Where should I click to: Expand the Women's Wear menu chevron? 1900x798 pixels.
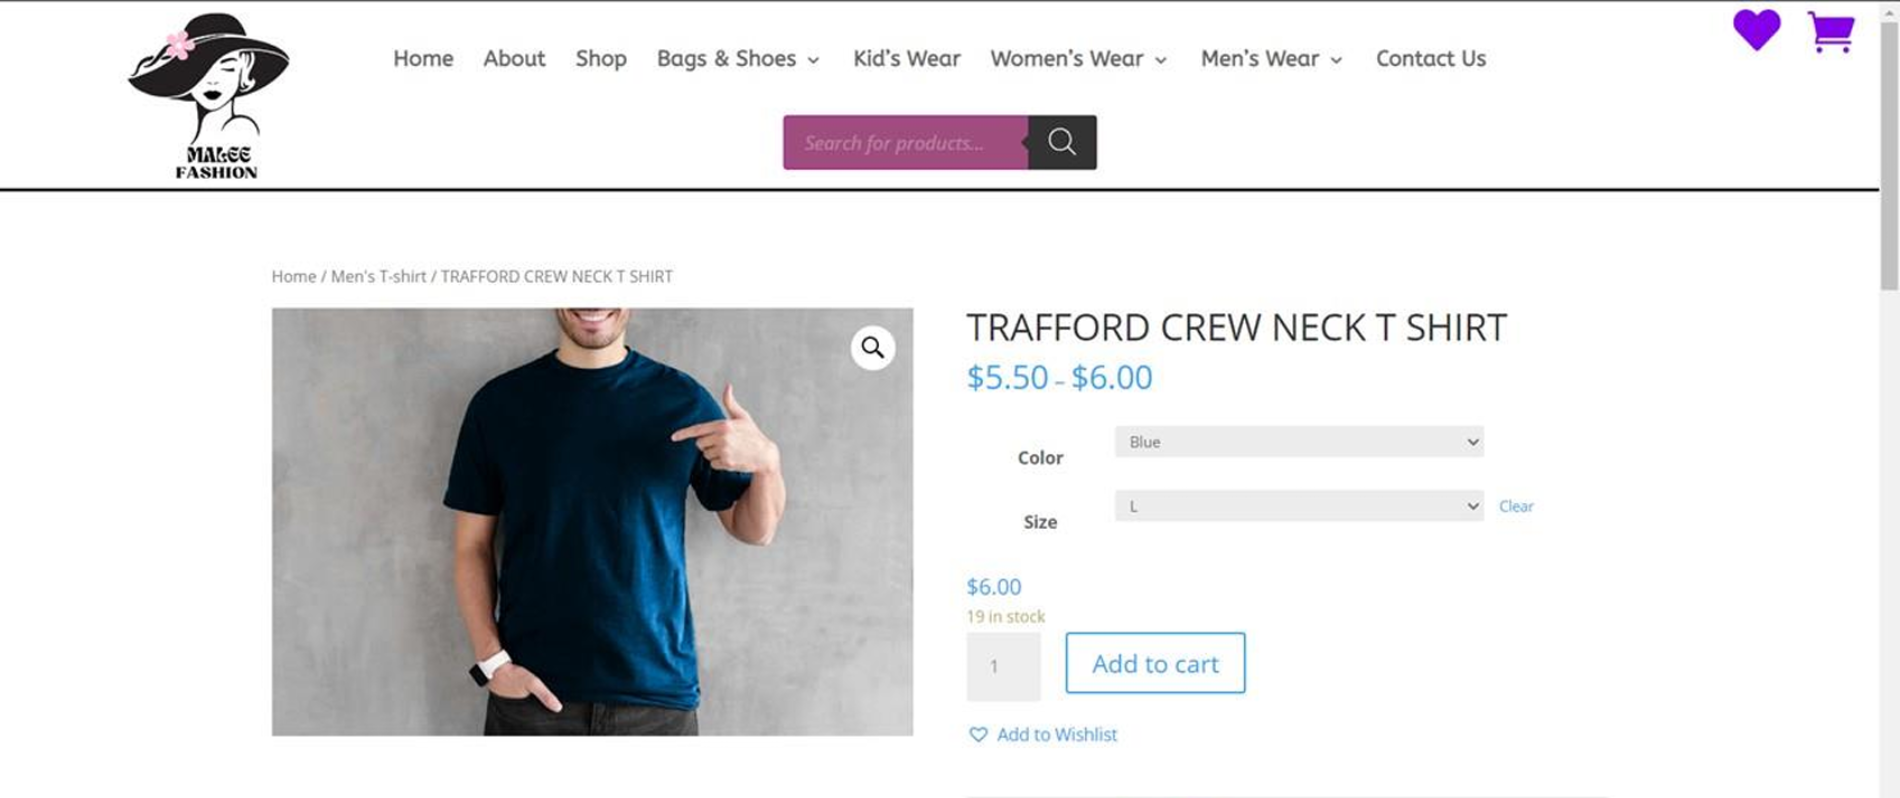coord(1161,60)
